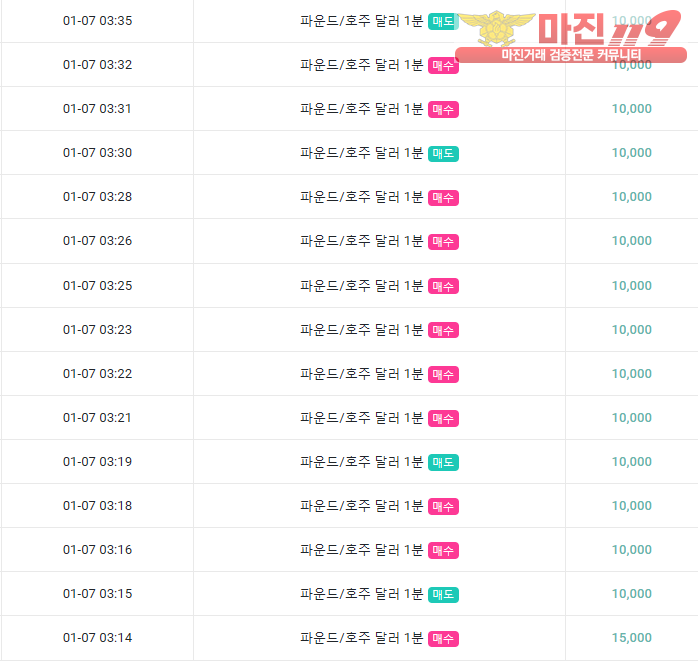
Task: Click the golden eagle emblem icon
Action: coord(496,28)
